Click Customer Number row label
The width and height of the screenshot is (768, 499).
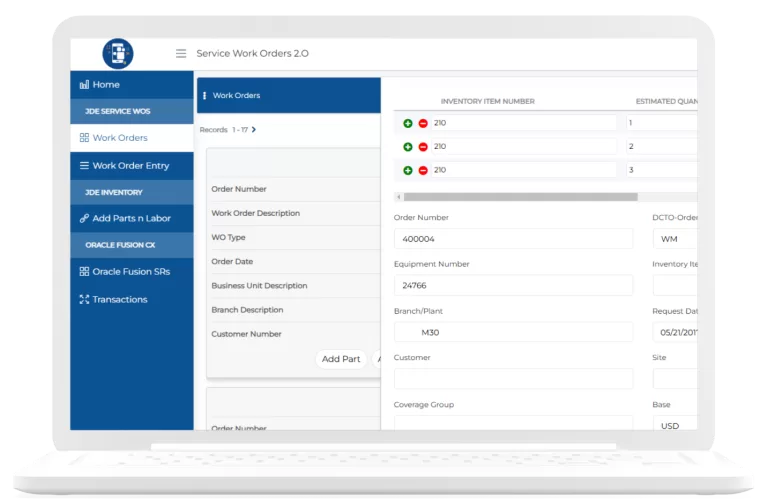[x=246, y=334]
